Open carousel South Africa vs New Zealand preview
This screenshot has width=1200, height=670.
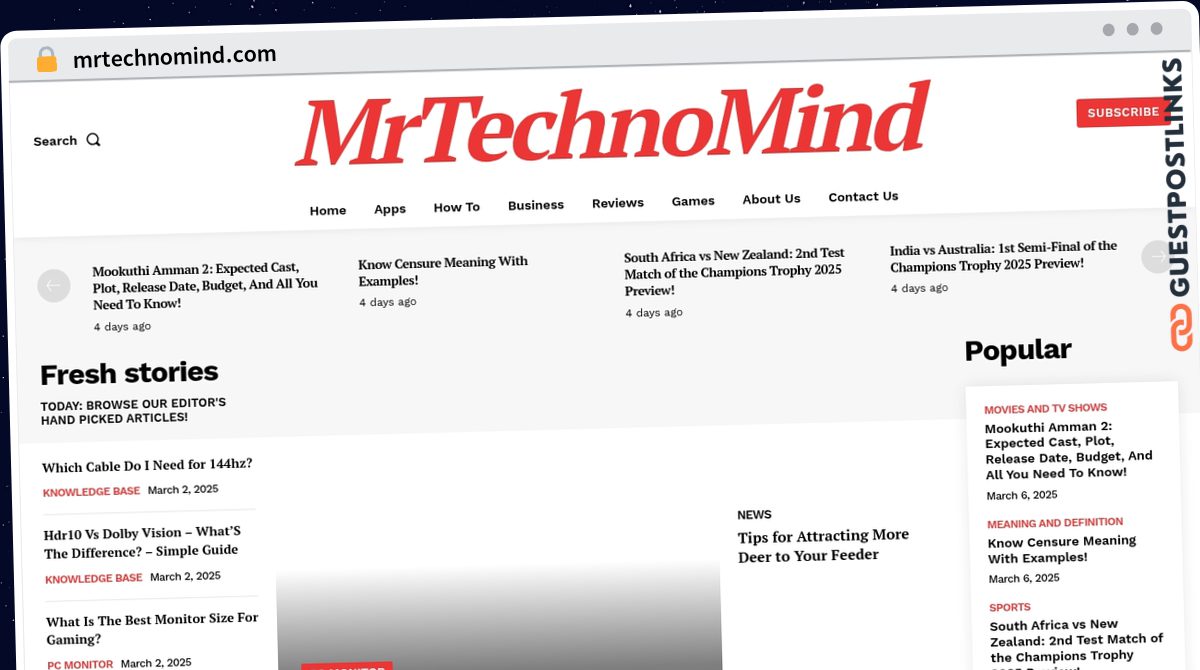coord(735,272)
